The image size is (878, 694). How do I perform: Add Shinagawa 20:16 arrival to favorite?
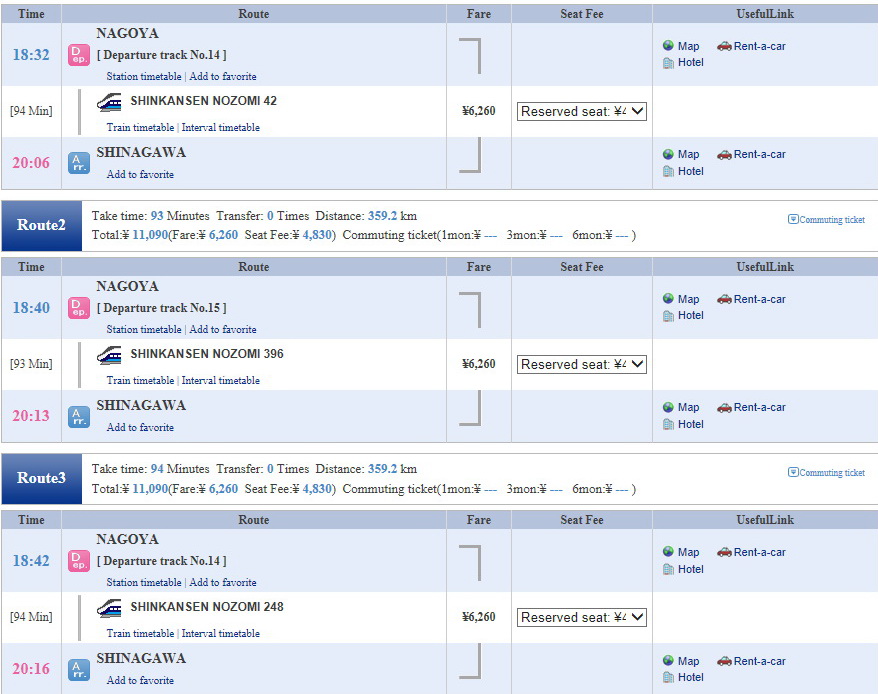click(x=140, y=681)
